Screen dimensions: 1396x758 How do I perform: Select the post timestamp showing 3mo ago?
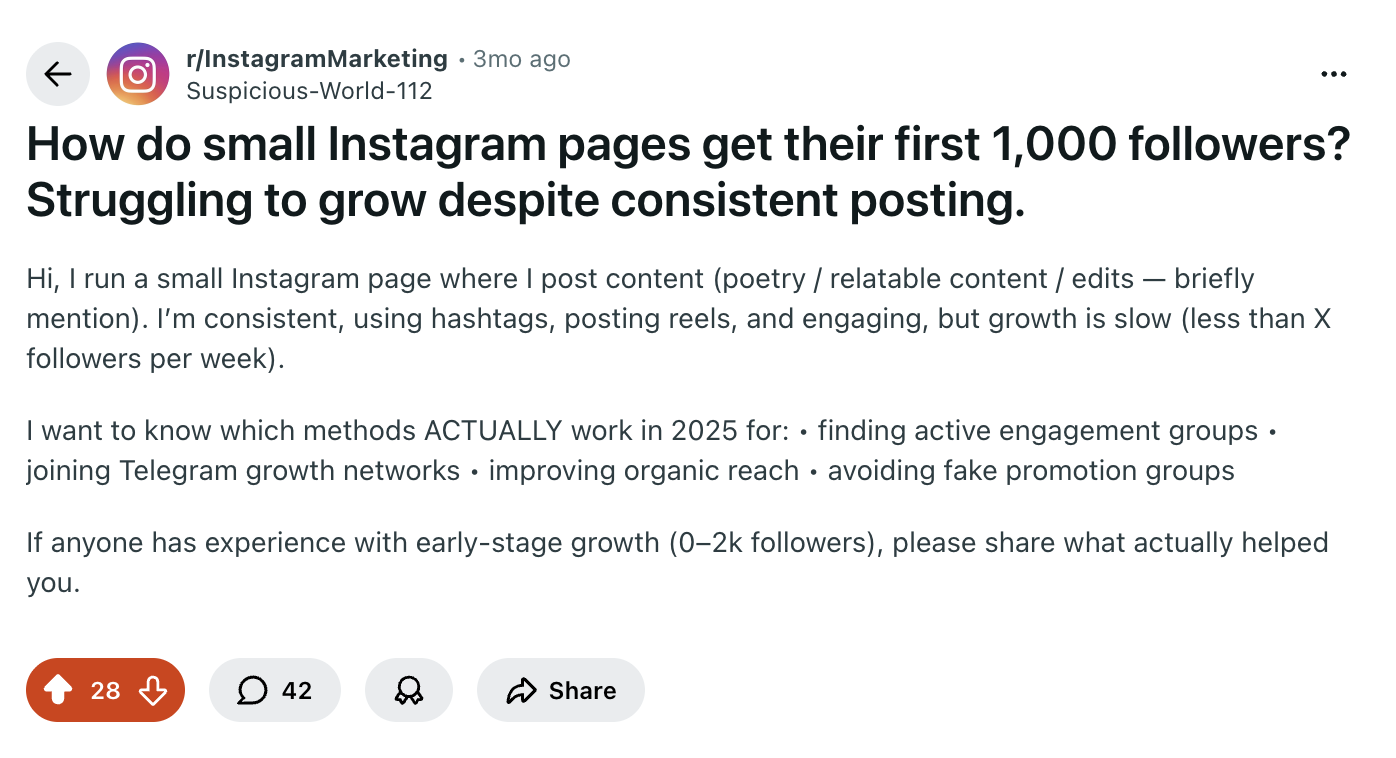tap(521, 59)
